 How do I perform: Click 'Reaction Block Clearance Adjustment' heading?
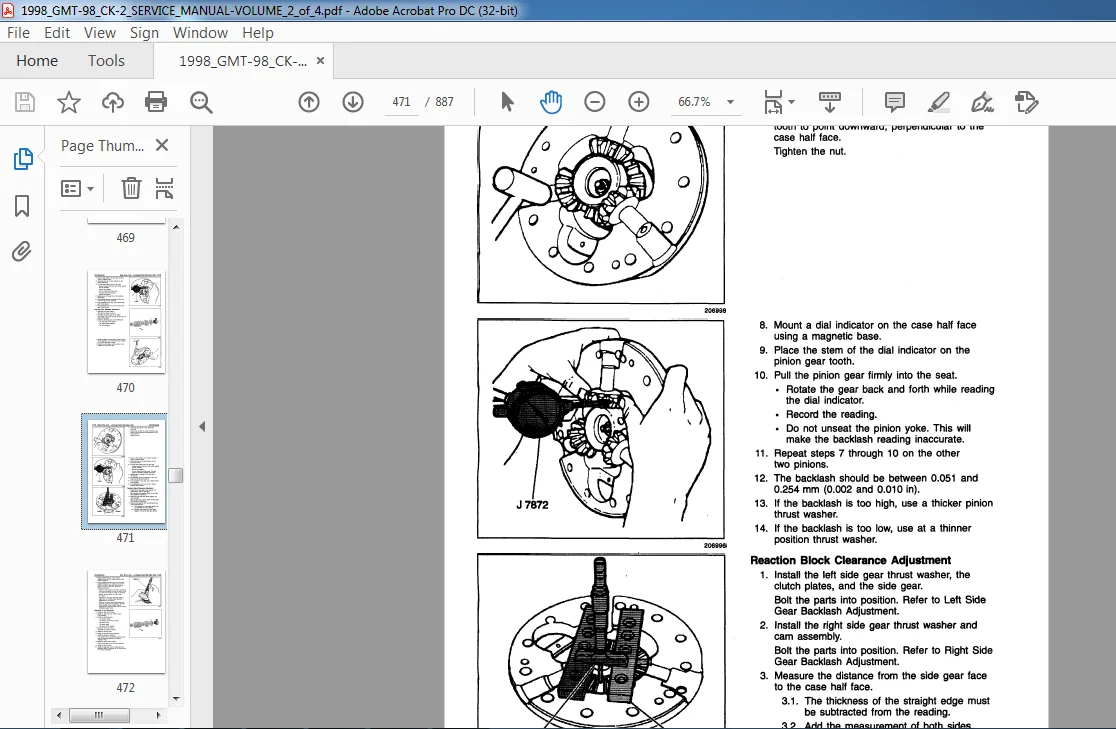pos(851,560)
